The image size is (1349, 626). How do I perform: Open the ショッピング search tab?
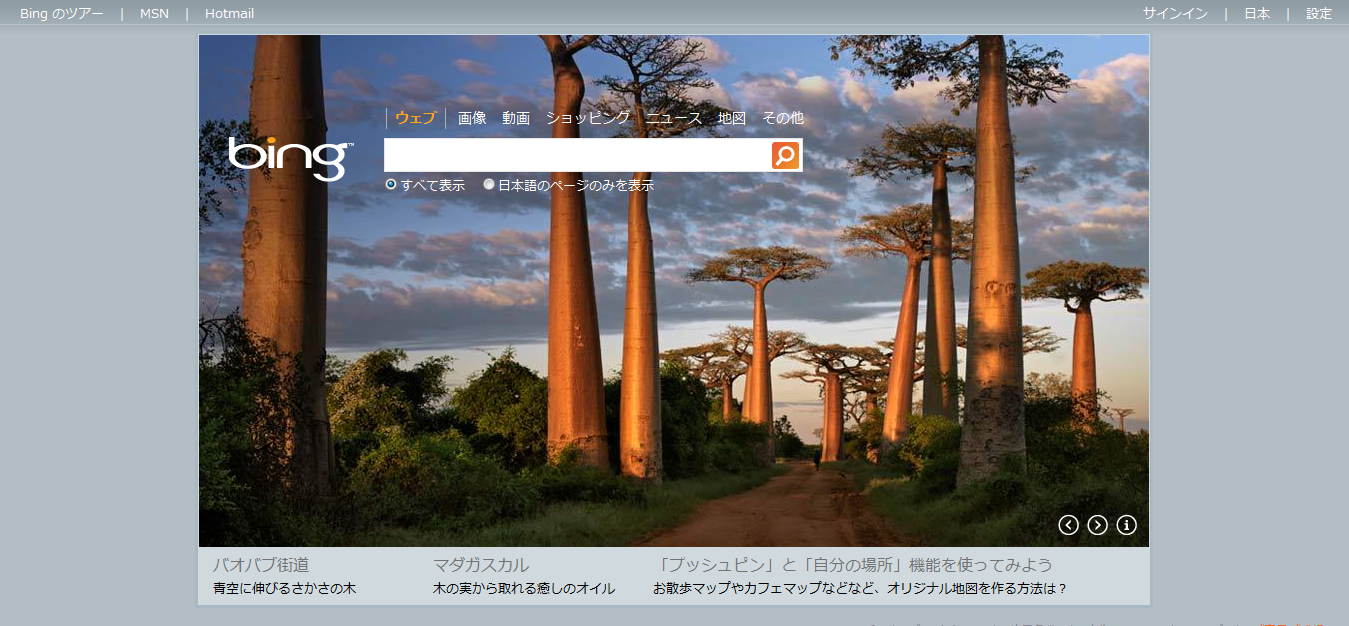587,118
